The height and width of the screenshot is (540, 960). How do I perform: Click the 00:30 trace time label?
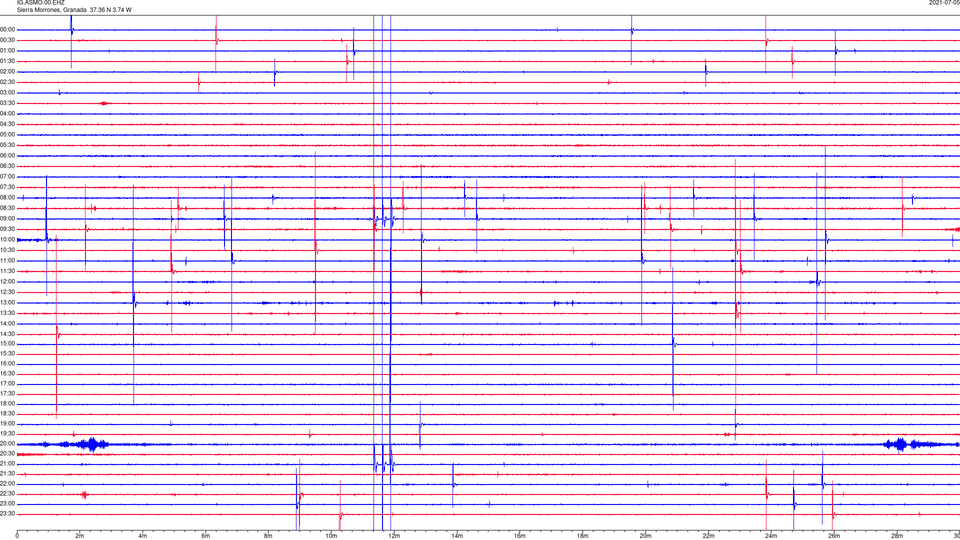pos(8,40)
